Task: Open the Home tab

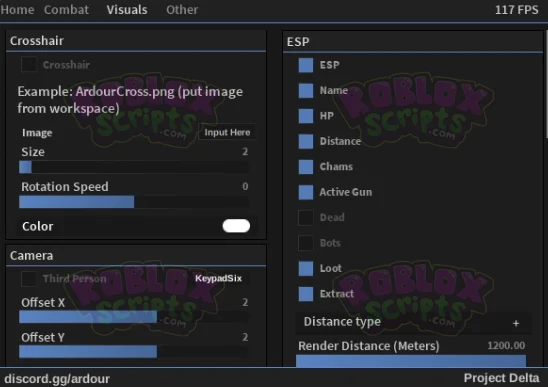Action: coord(17,9)
